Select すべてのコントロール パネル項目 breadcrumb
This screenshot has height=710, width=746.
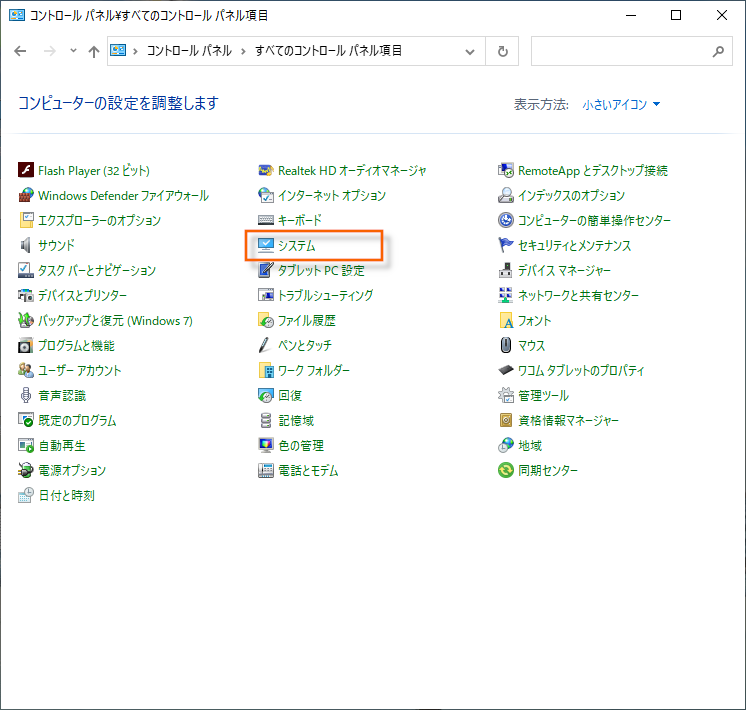pos(328,50)
